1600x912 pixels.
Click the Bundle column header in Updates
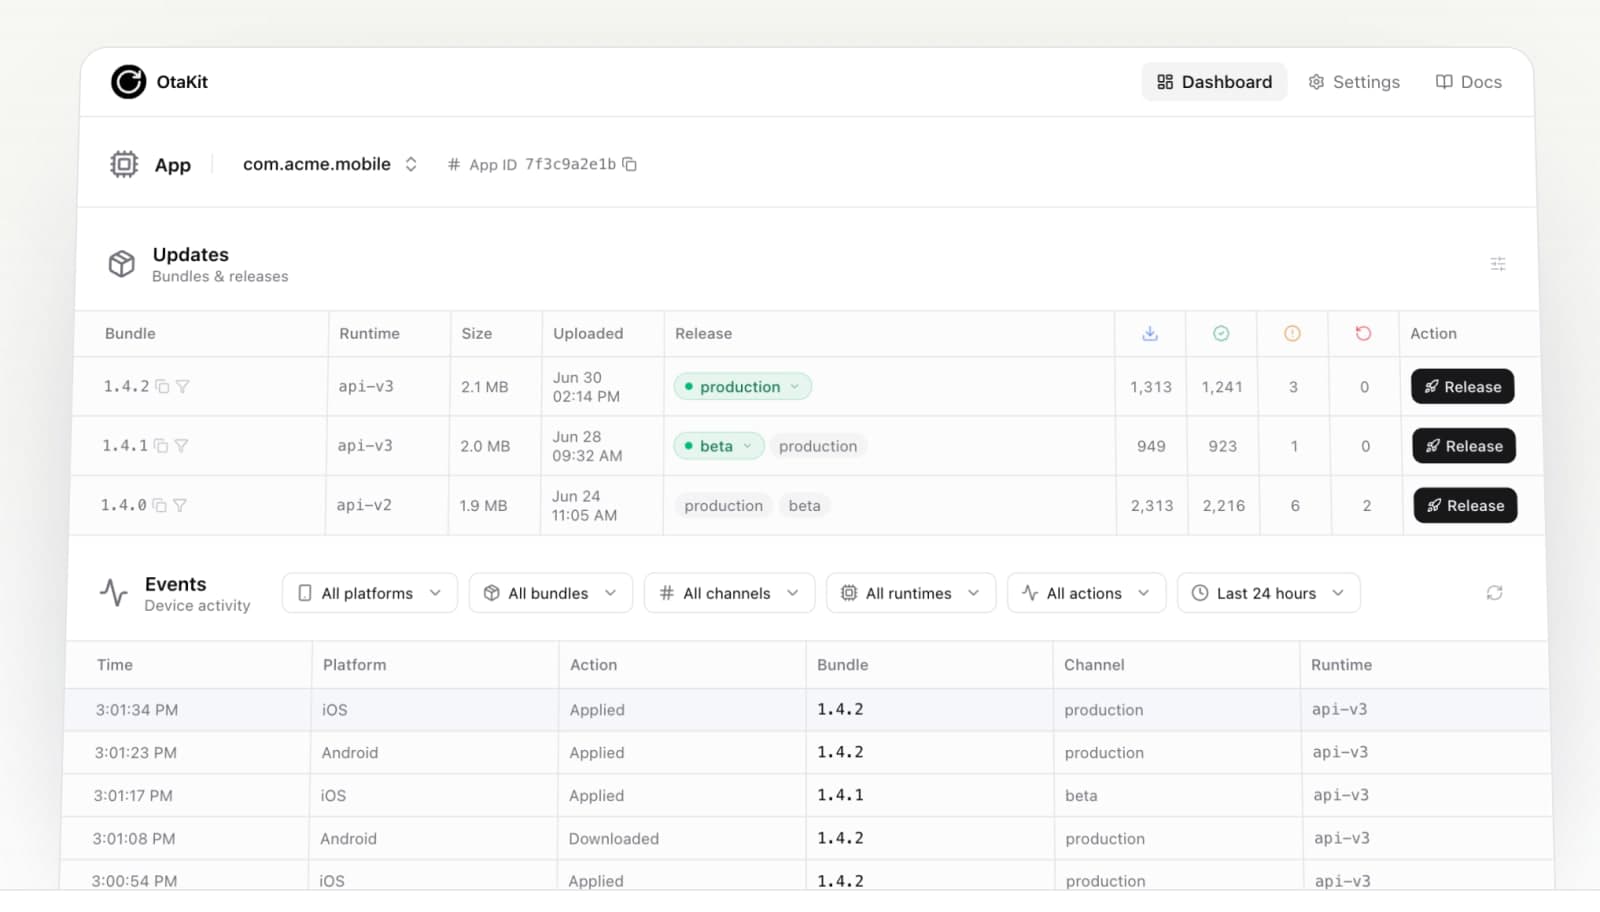point(130,334)
